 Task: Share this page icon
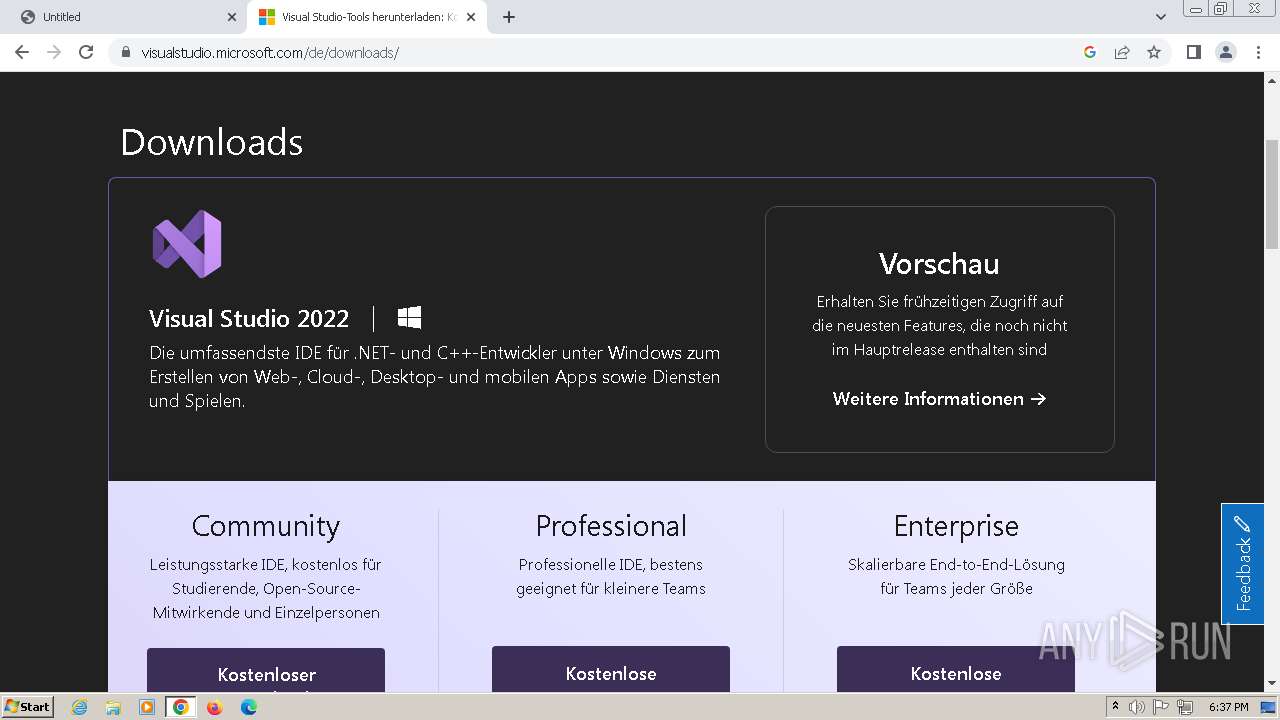coord(1122,52)
